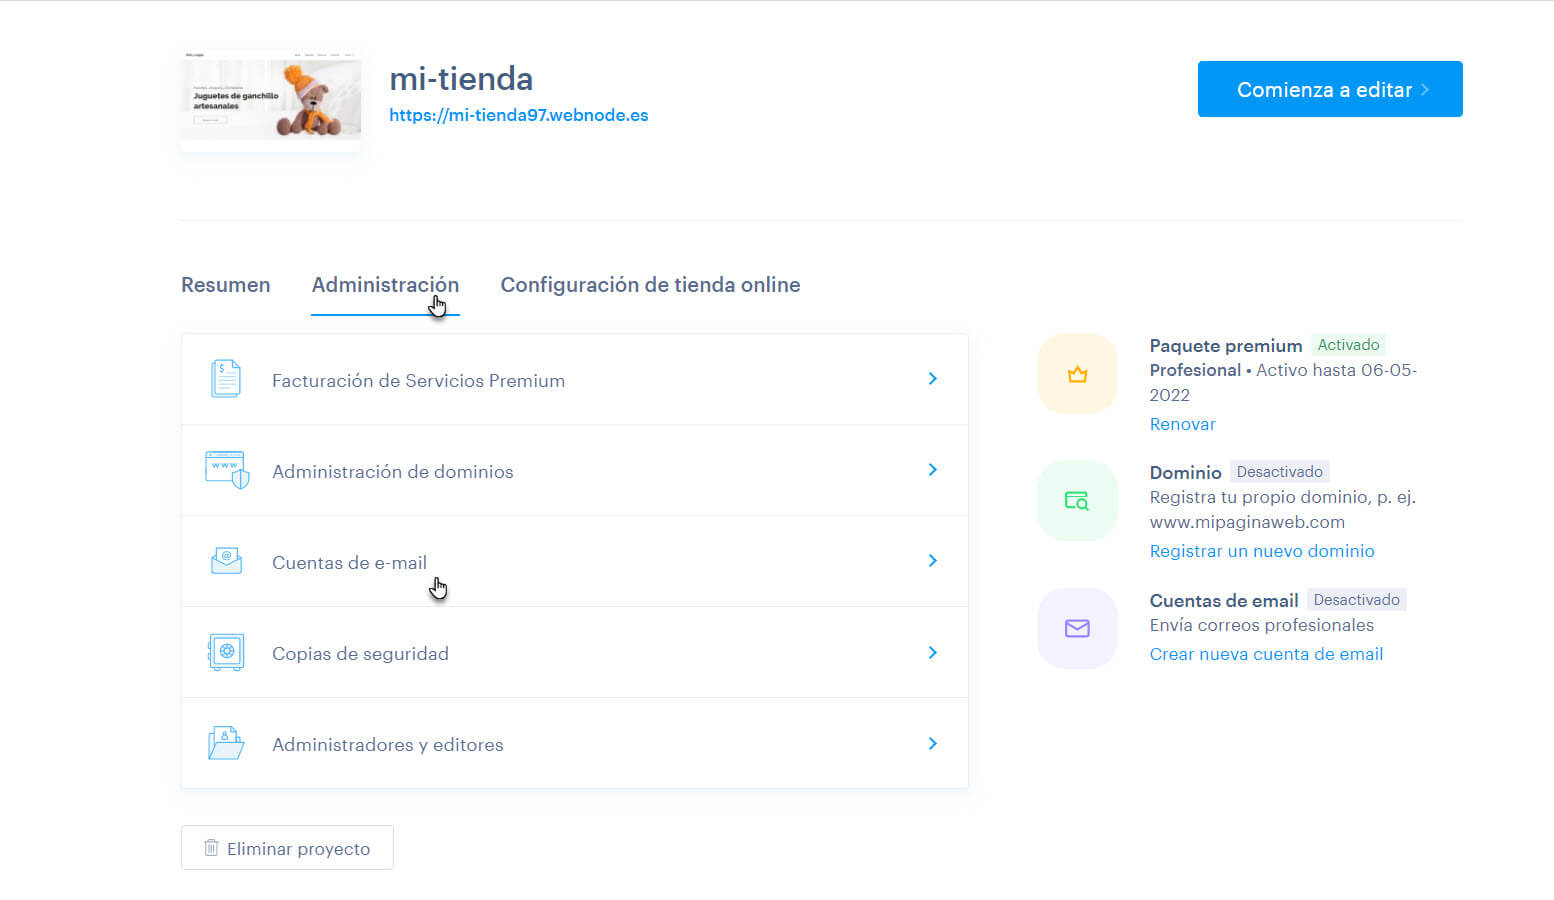Open the Configuración de tienda online tab
Viewport: 1554px width, 900px height.
tap(650, 285)
